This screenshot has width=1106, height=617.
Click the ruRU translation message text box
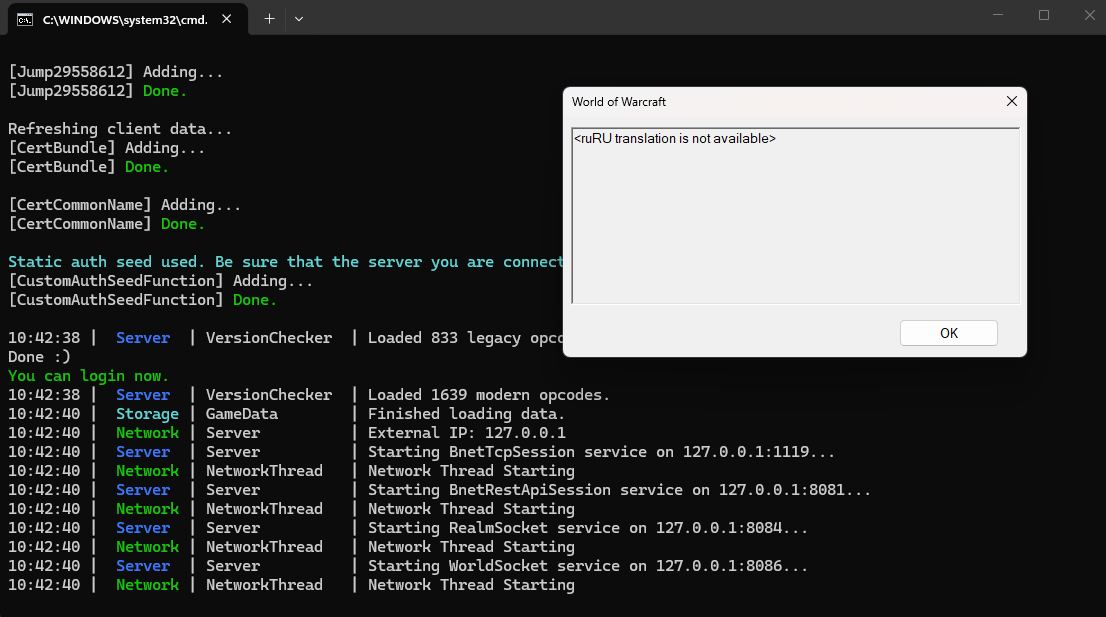tap(795, 216)
